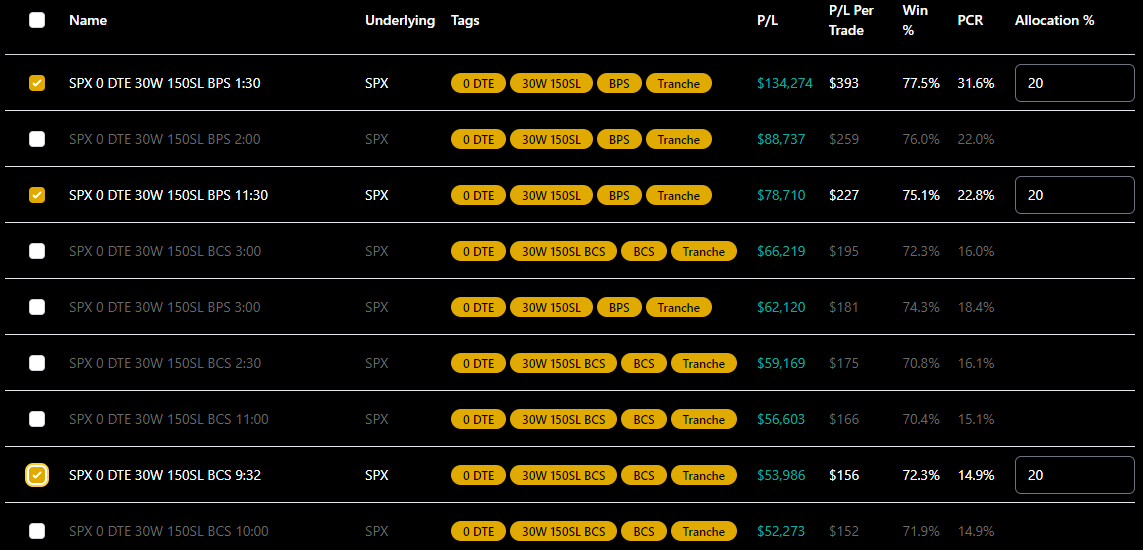Select strategy name SPX 0 DTE 30W 150SL BCS 10:00
Viewport: 1143px width, 550px height.
pos(168,531)
